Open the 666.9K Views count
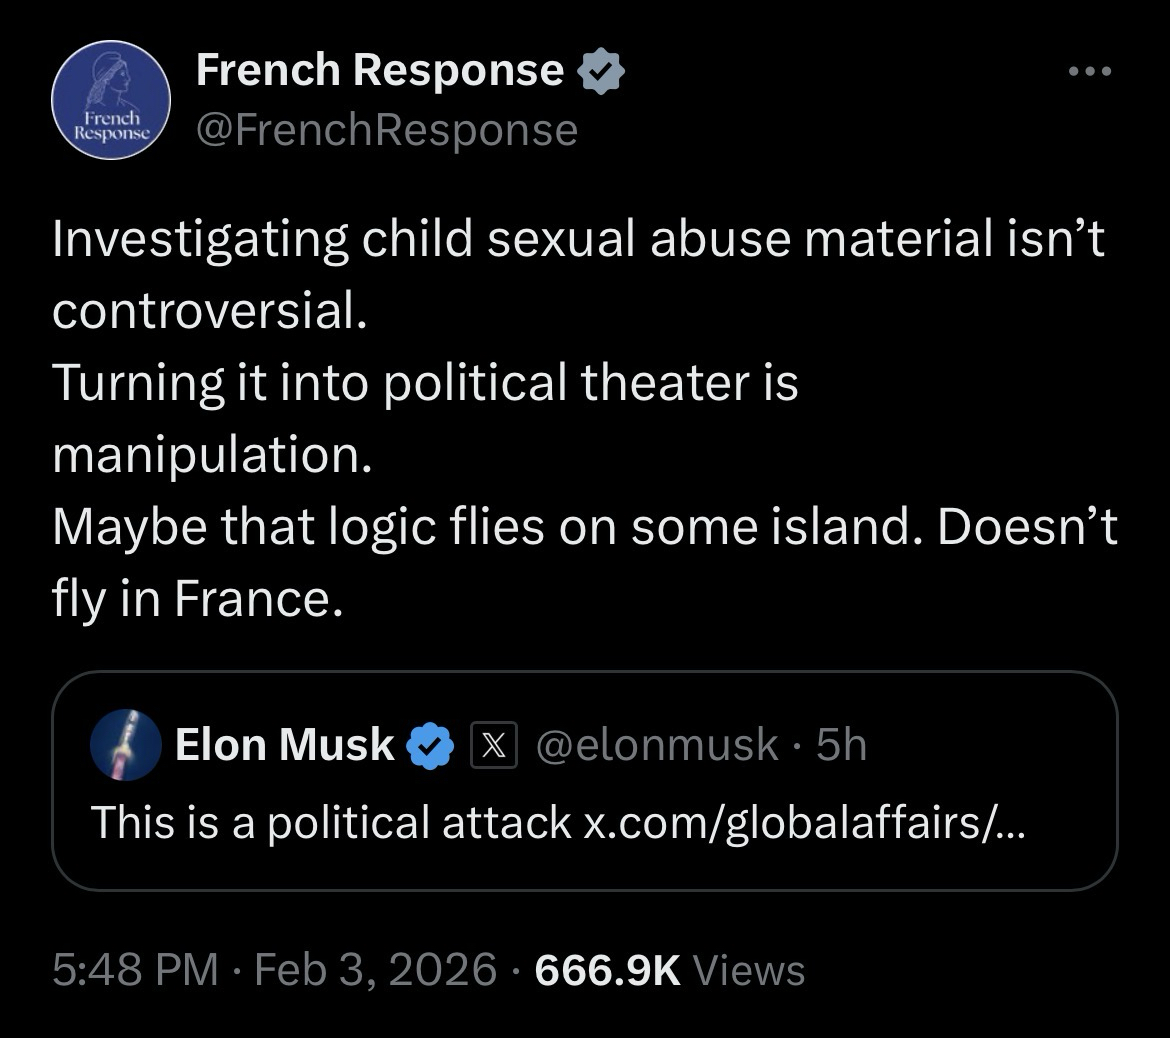This screenshot has height=1038, width=1170. pyautogui.click(x=670, y=969)
